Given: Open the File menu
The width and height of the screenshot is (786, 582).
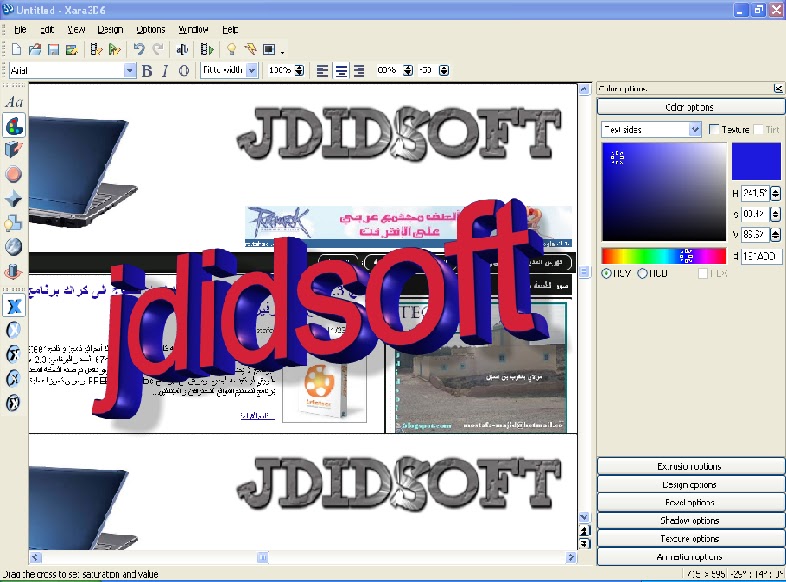Looking at the screenshot, I should tap(20, 30).
